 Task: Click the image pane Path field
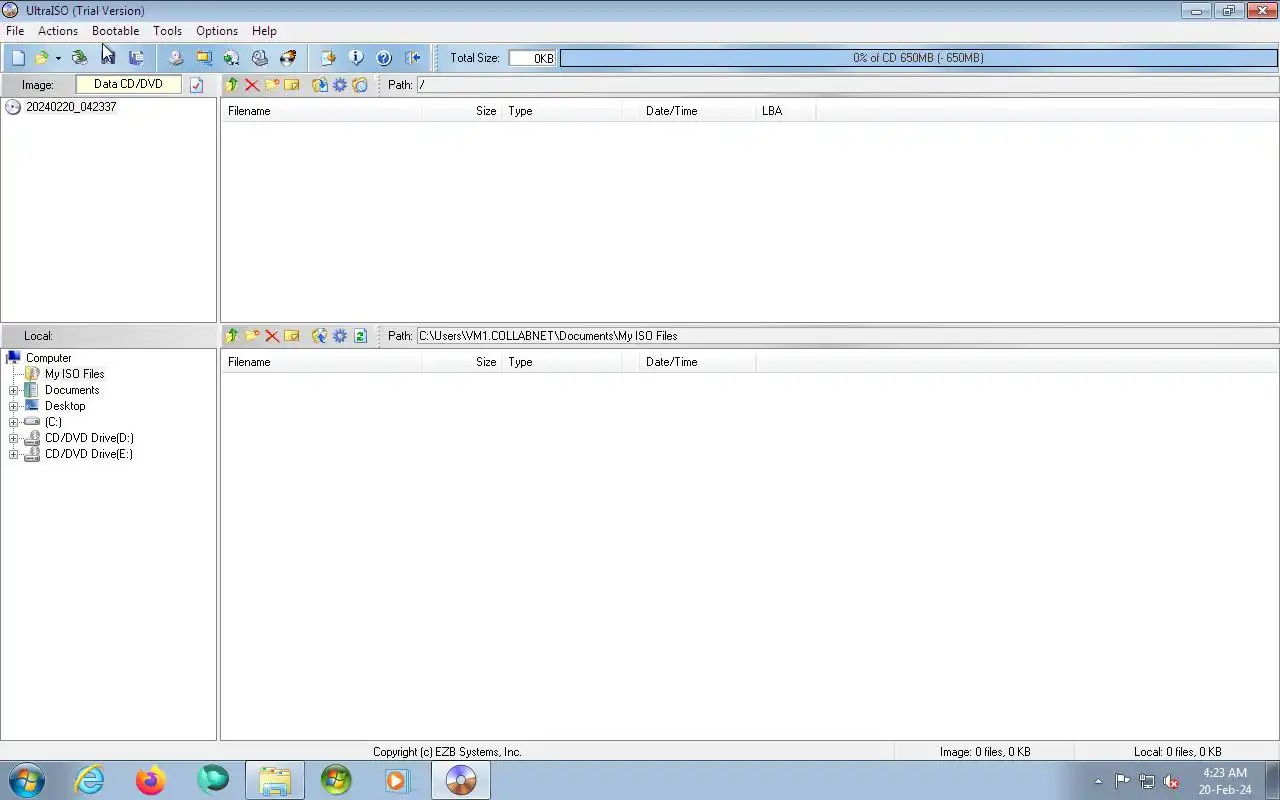pos(847,85)
